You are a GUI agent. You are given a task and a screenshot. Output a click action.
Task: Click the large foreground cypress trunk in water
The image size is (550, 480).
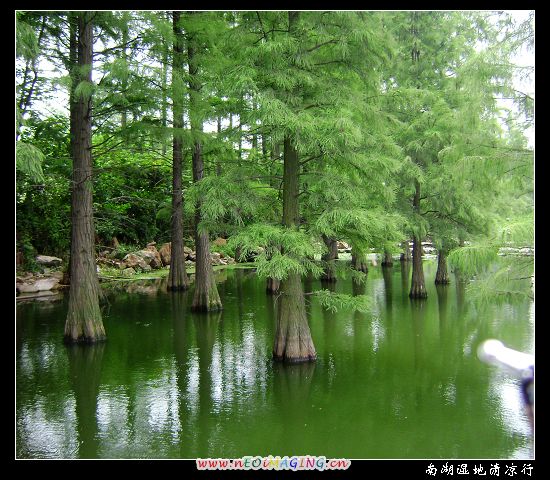(294, 318)
